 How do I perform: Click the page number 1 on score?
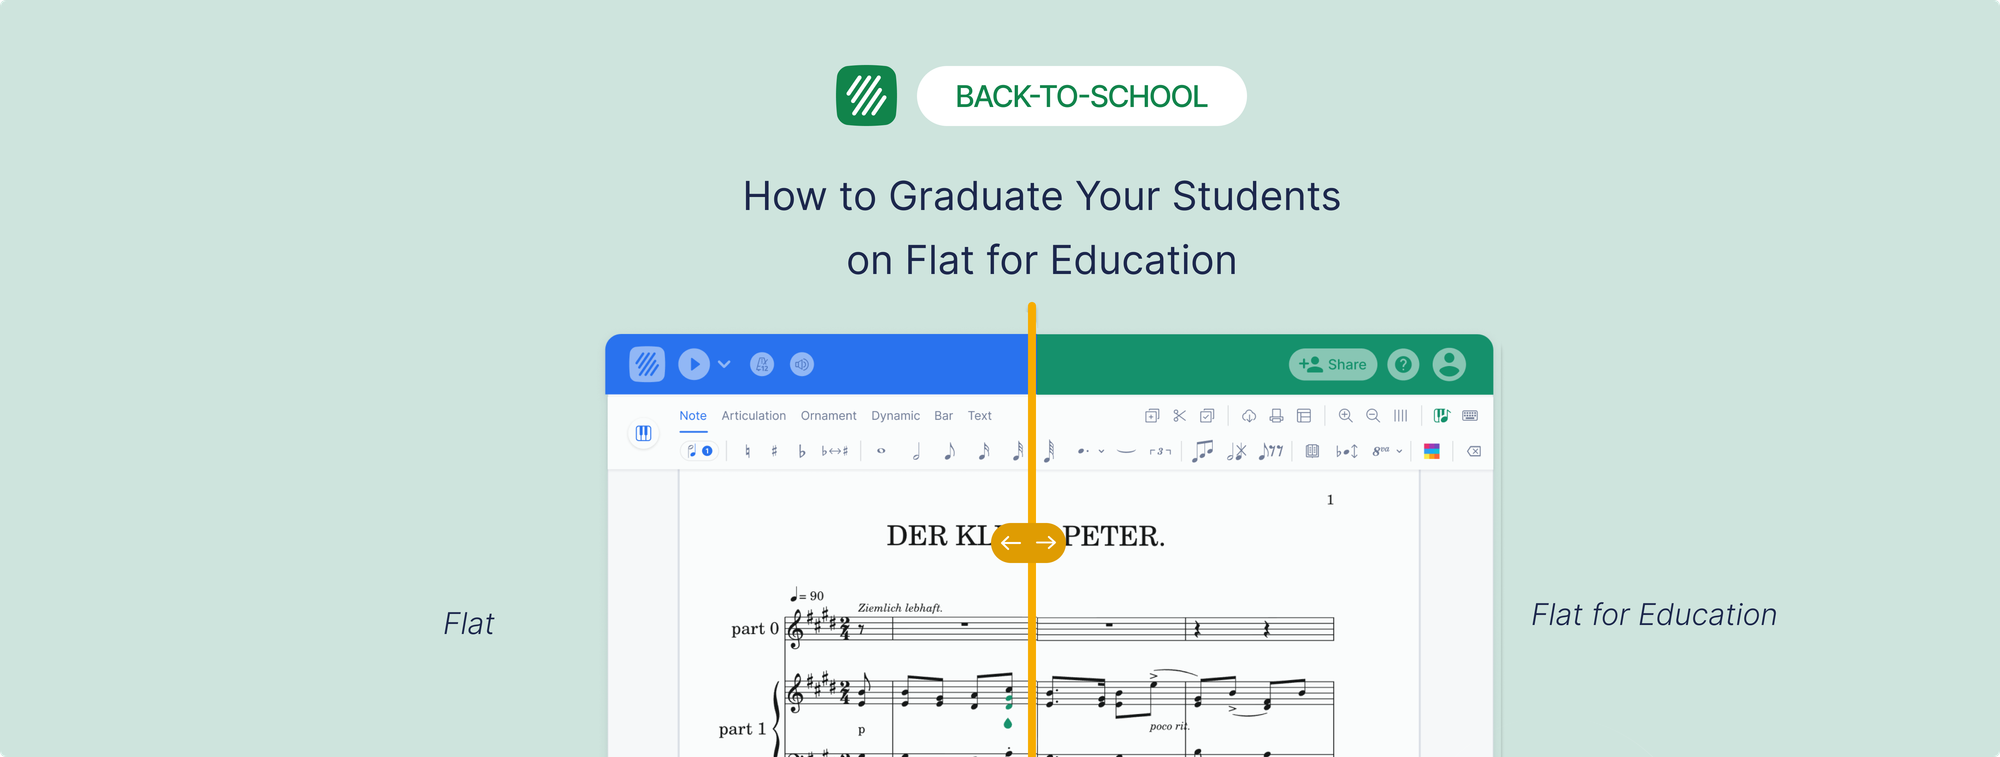pyautogui.click(x=1330, y=500)
